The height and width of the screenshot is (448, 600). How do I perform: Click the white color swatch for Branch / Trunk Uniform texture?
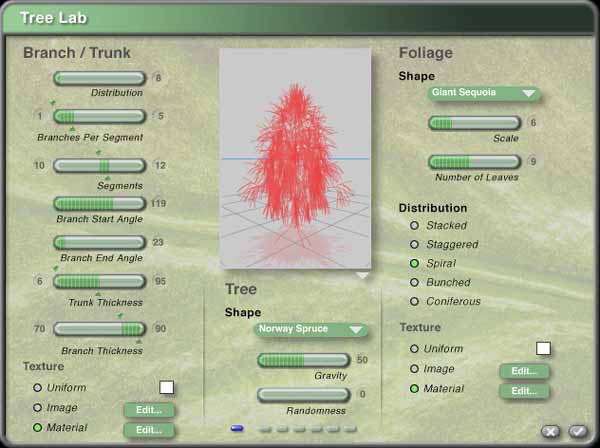(166, 387)
